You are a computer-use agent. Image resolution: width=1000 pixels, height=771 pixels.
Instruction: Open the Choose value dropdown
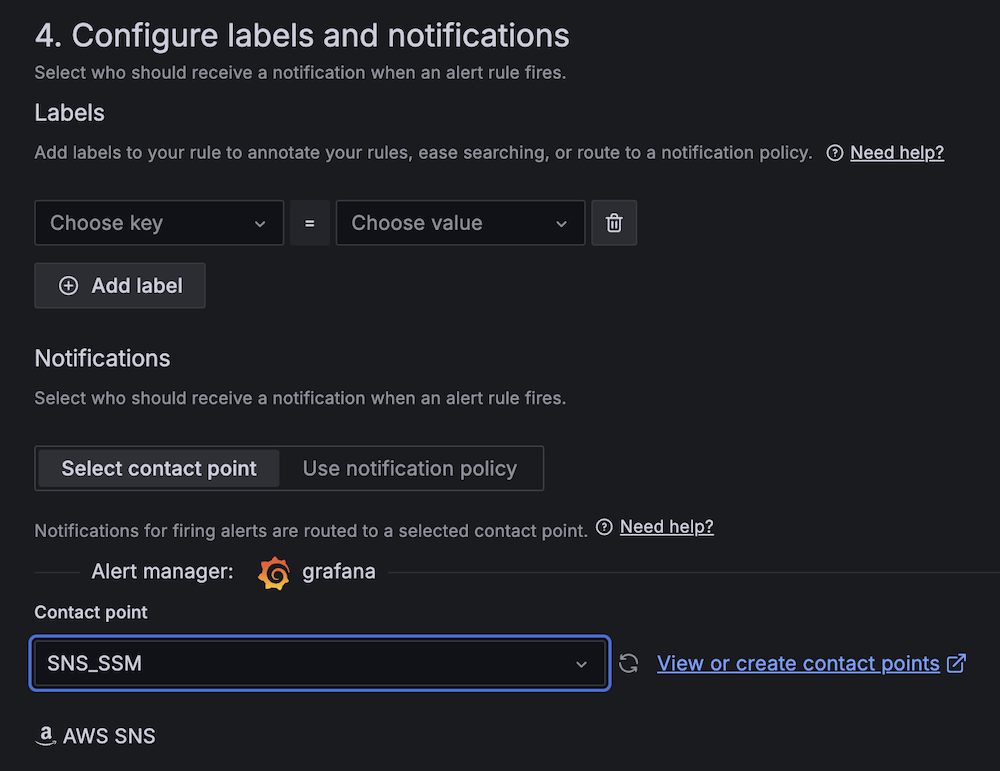tap(460, 222)
